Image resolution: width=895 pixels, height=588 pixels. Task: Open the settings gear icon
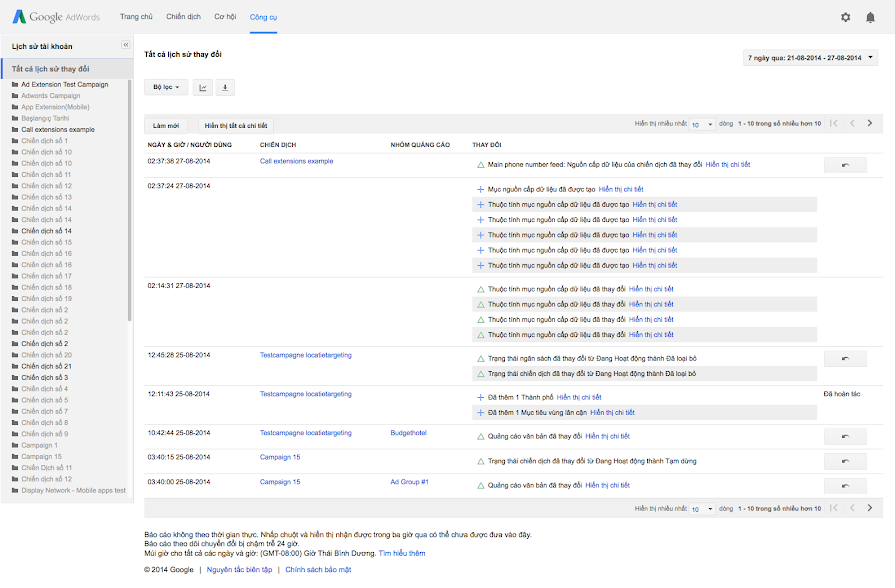pyautogui.click(x=846, y=17)
